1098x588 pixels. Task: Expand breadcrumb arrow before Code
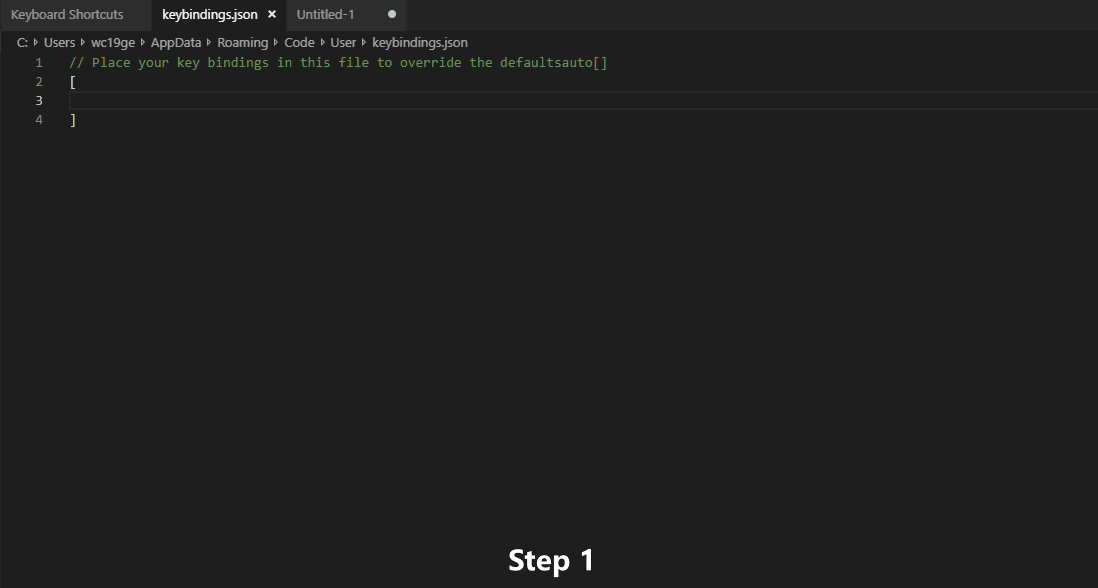[277, 43]
